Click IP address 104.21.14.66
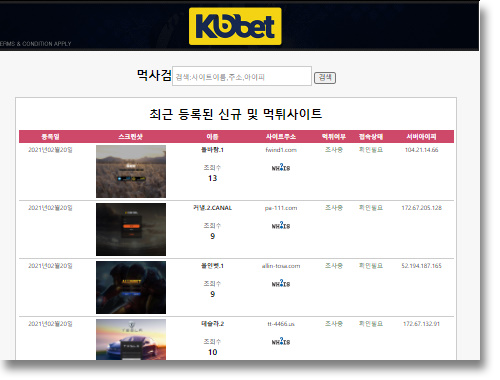The height and width of the screenshot is (380, 500). [421, 150]
